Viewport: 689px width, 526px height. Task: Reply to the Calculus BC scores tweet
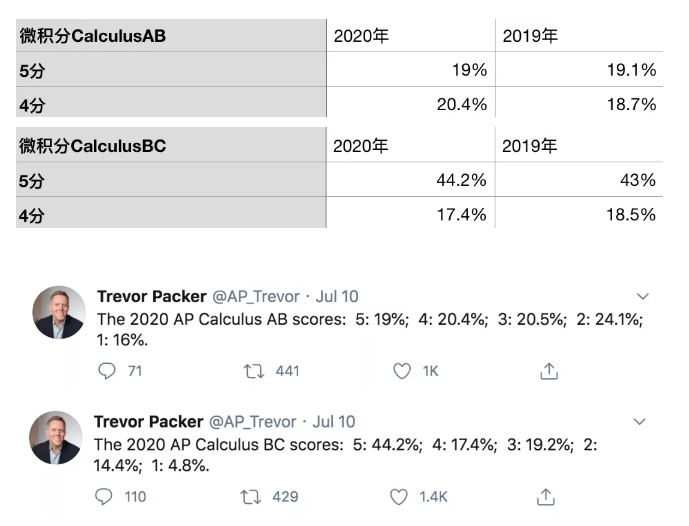coord(104,497)
